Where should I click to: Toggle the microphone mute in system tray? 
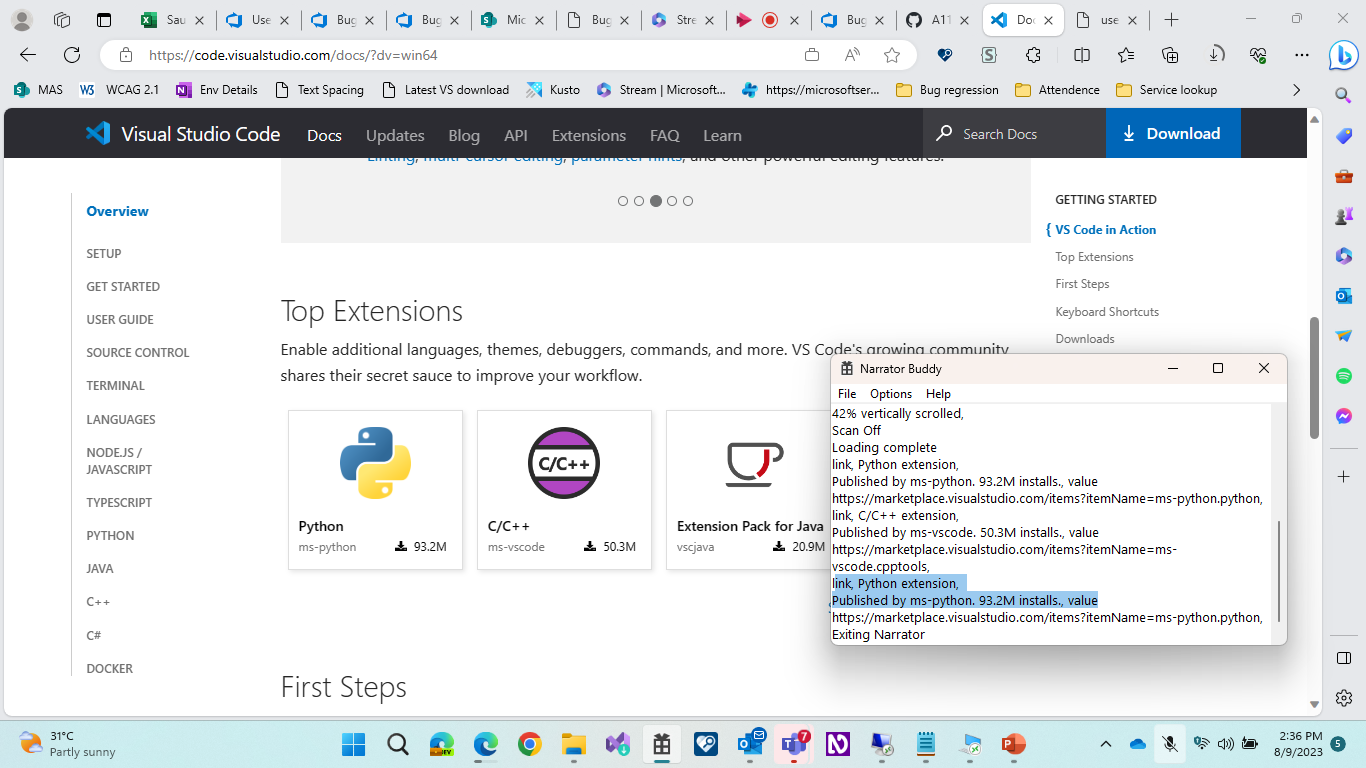point(1169,744)
